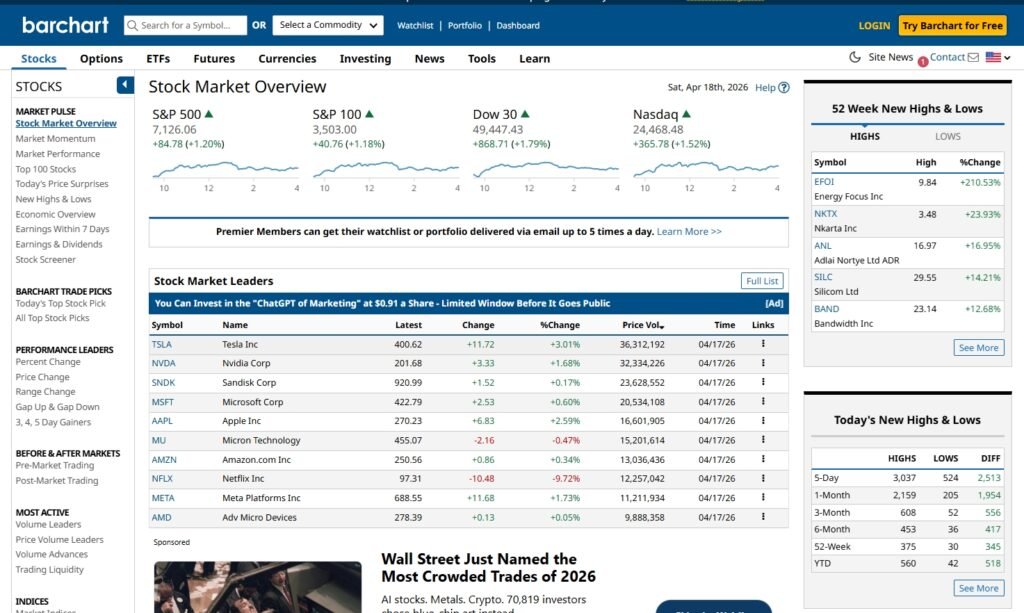Click sponsored Wall Street article thumbnail
Screen dimensions: 1024x613
pyautogui.click(x=257, y=587)
